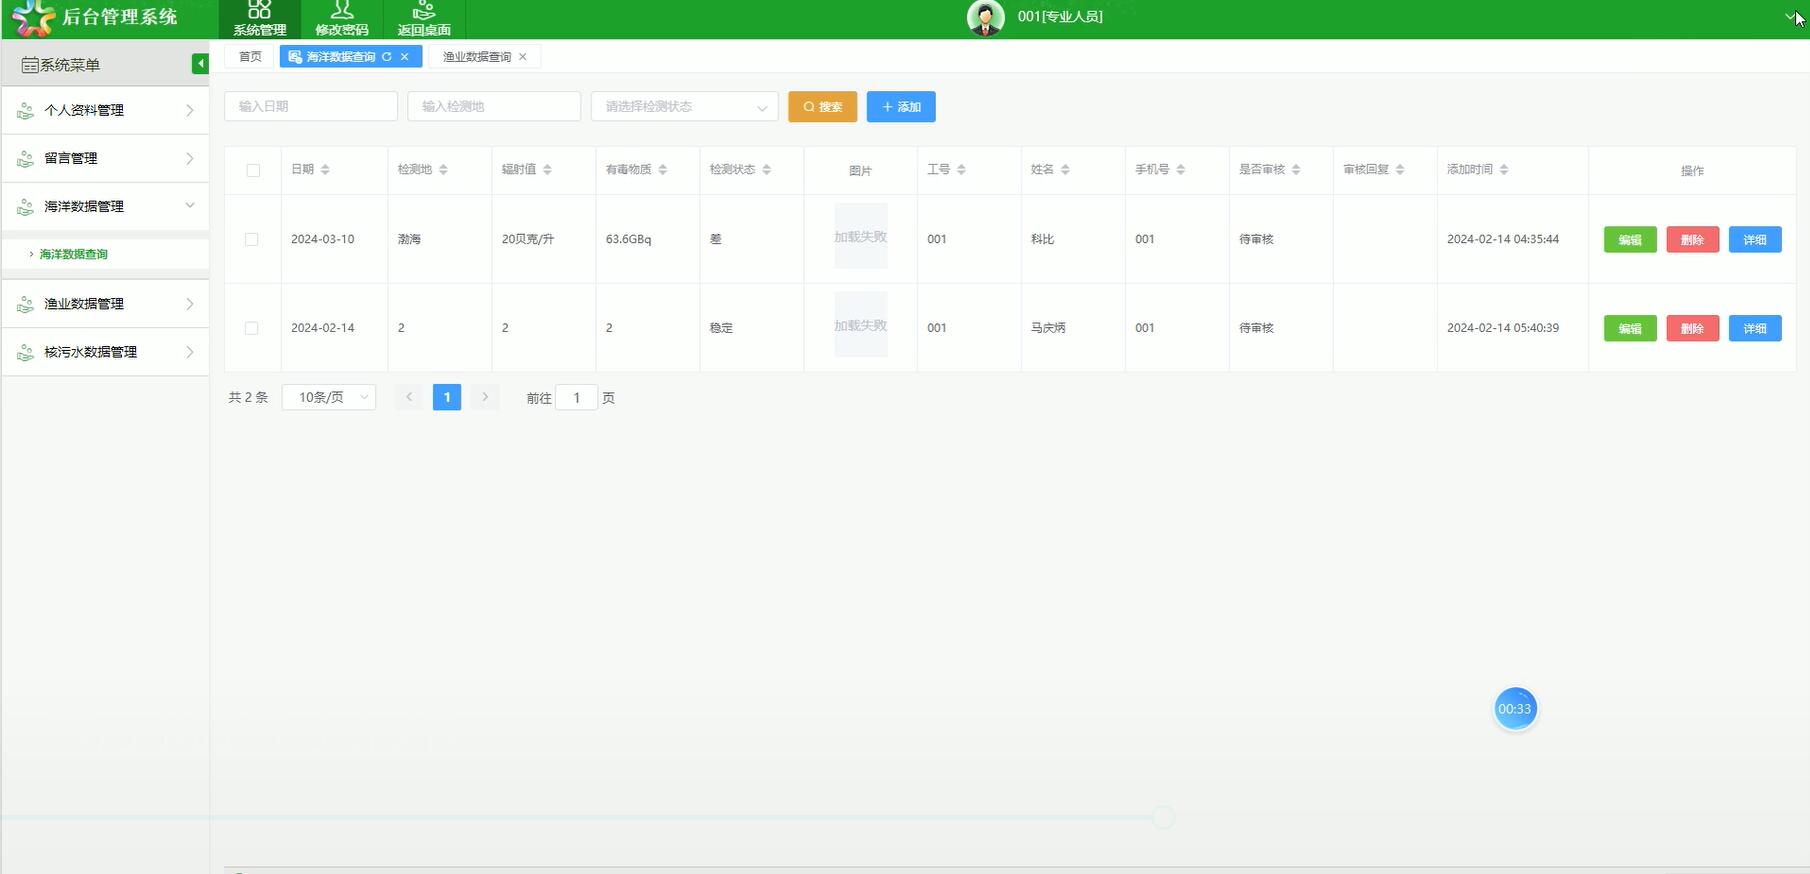Click 编辑 for the 马庆炳 row
1810x874 pixels.
click(1630, 328)
